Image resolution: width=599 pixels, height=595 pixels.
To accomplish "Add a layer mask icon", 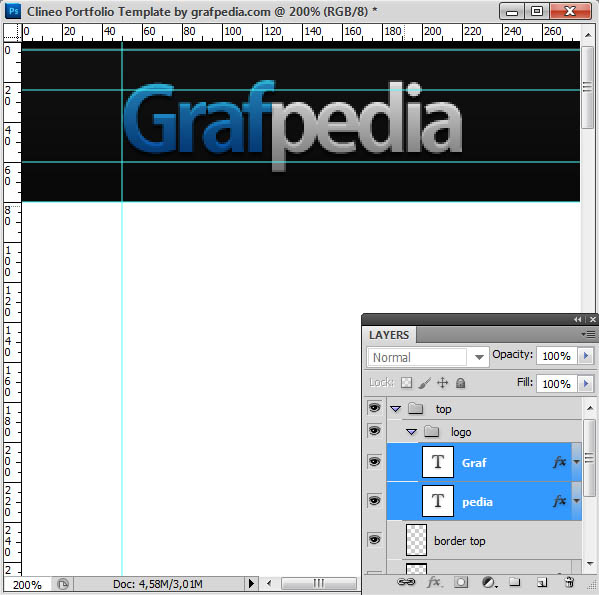I will pyautogui.click(x=461, y=582).
